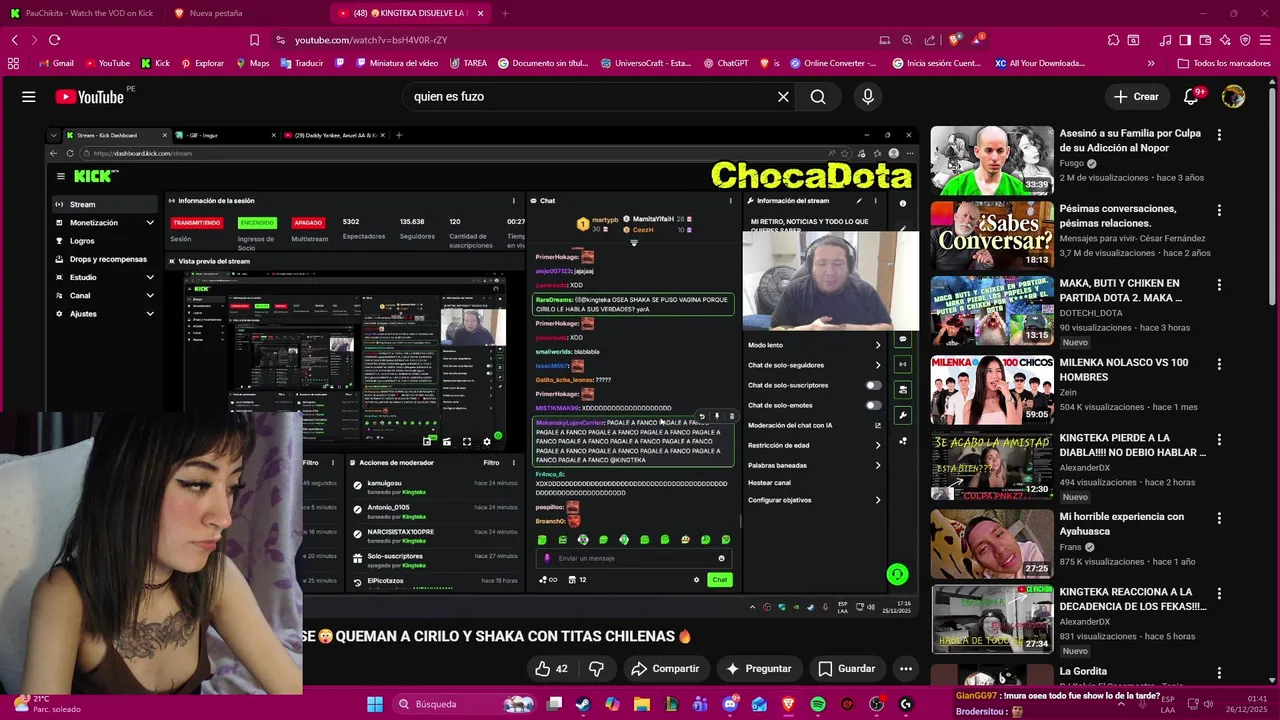Open the Brave main hamburger menu
The width and height of the screenshot is (1280, 720).
point(1265,40)
